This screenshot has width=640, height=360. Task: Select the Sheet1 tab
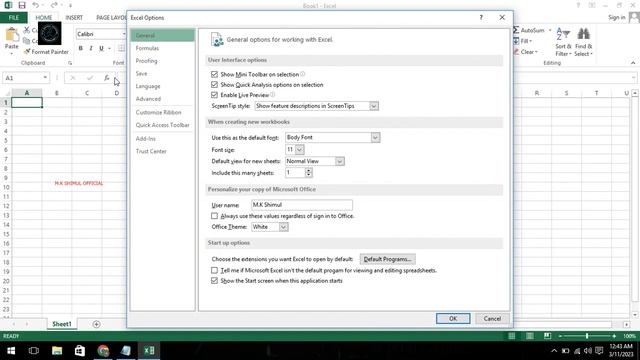pyautogui.click(x=62, y=324)
